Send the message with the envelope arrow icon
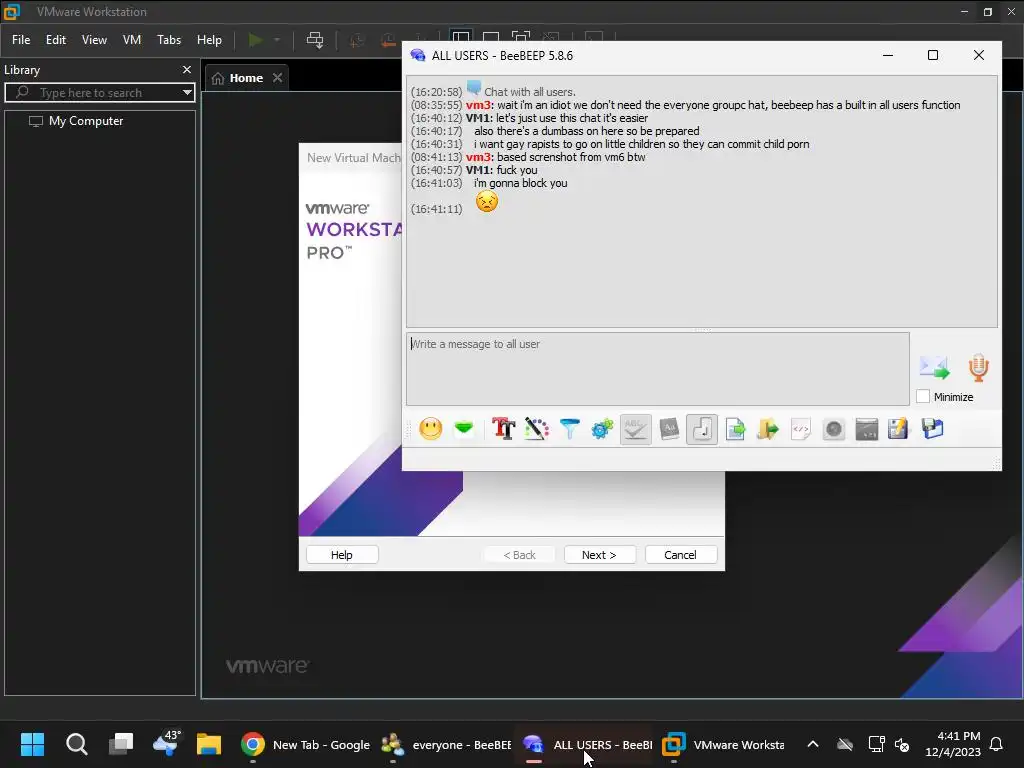 [x=935, y=368]
